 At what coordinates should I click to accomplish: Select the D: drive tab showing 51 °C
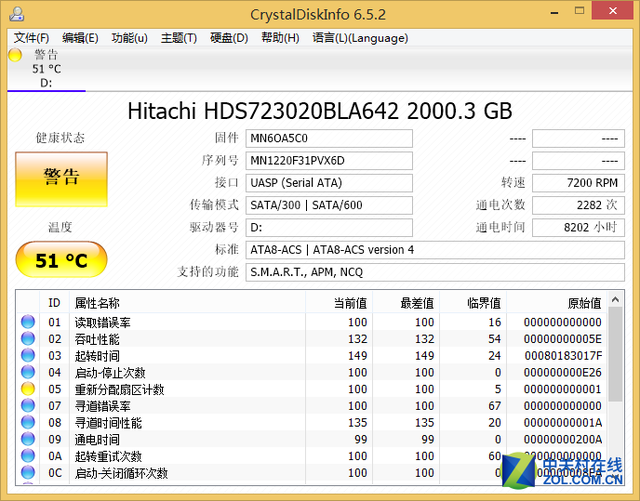click(x=47, y=69)
